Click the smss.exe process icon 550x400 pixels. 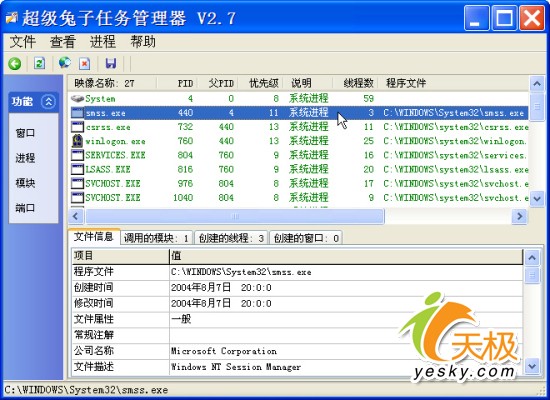[x=77, y=113]
